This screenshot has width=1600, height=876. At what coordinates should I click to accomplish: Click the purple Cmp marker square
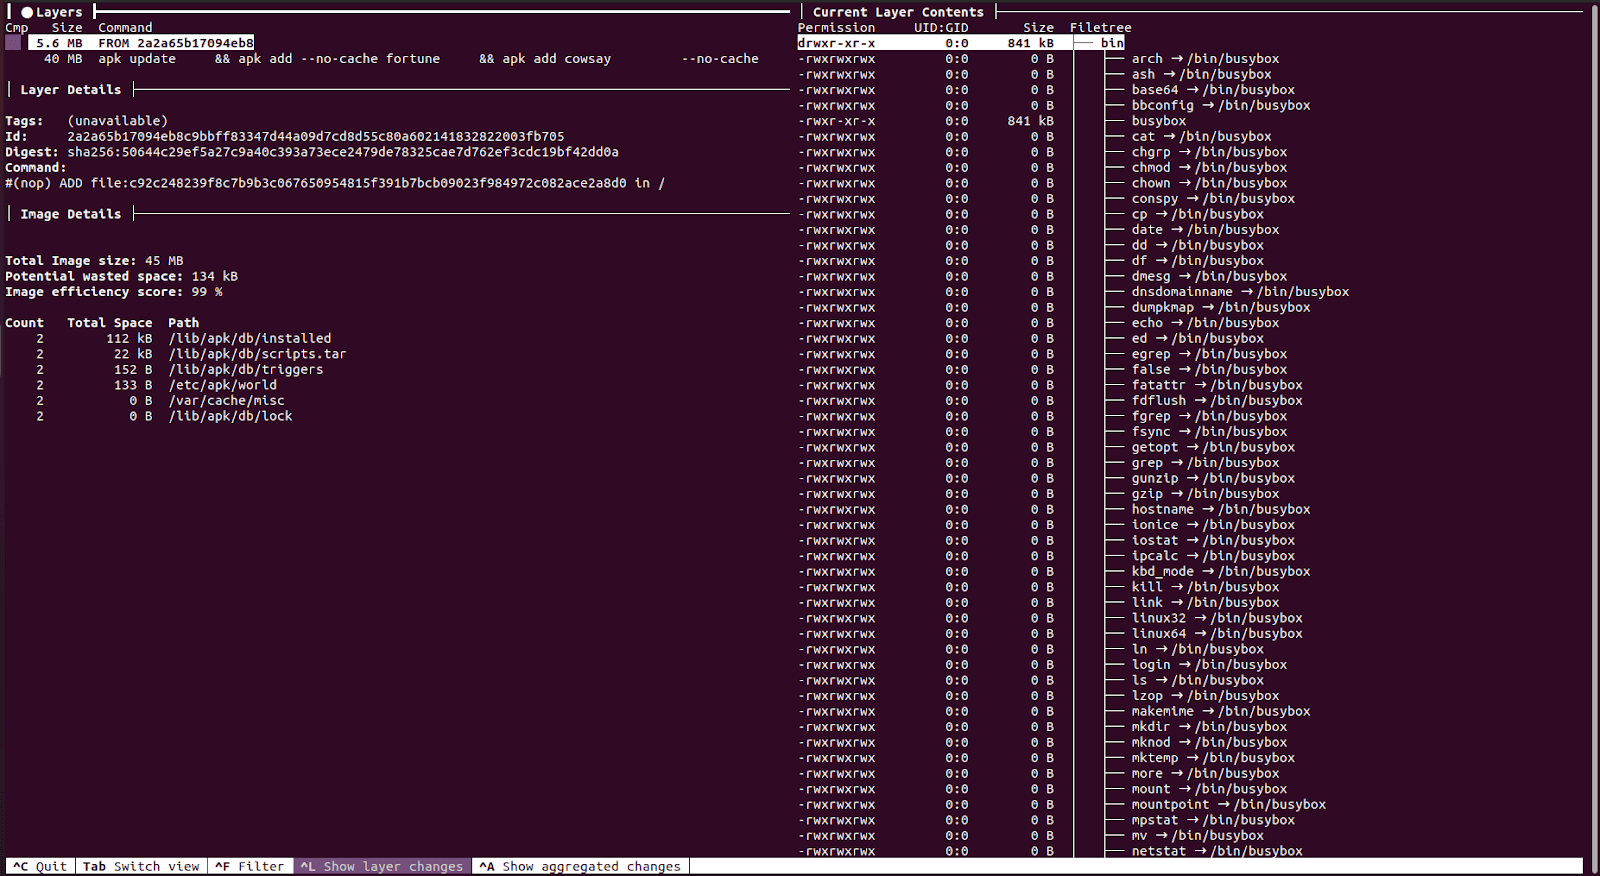13,43
